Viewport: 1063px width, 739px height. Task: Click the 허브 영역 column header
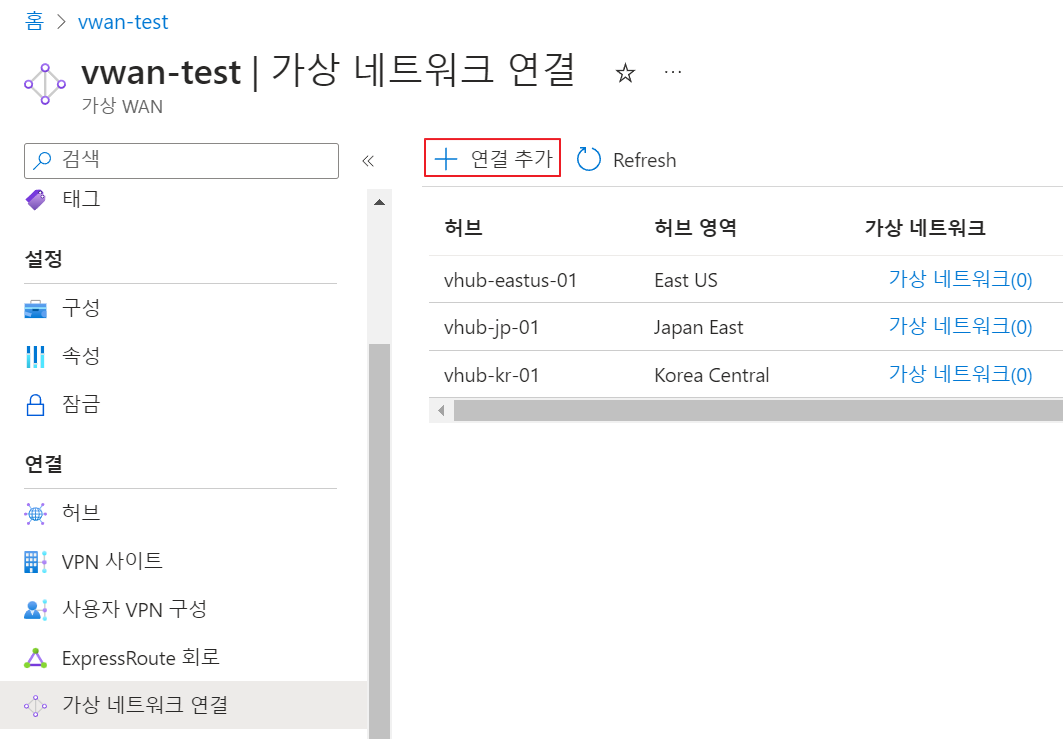[695, 227]
